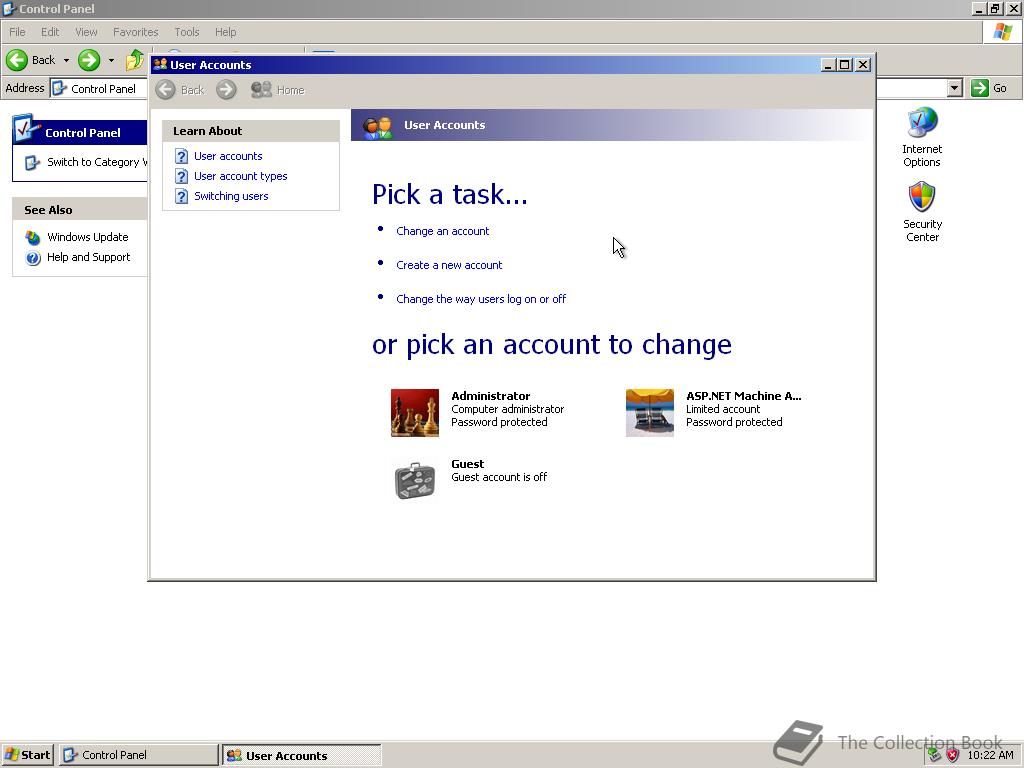1024x768 pixels.
Task: Open the Help menu
Action: (225, 32)
